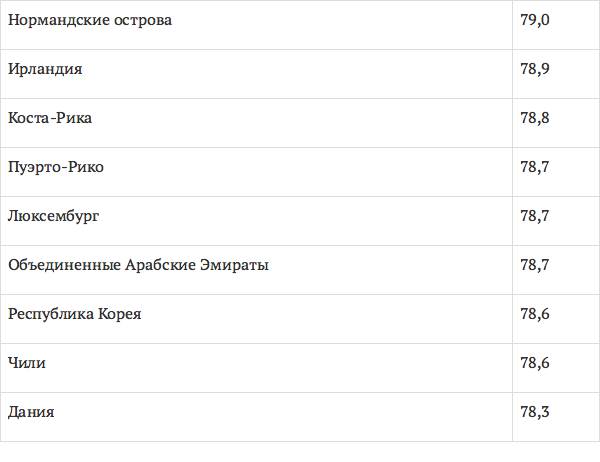This screenshot has height=462, width=600.
Task: Click the Нормандские острова country cell
Action: 89,20
